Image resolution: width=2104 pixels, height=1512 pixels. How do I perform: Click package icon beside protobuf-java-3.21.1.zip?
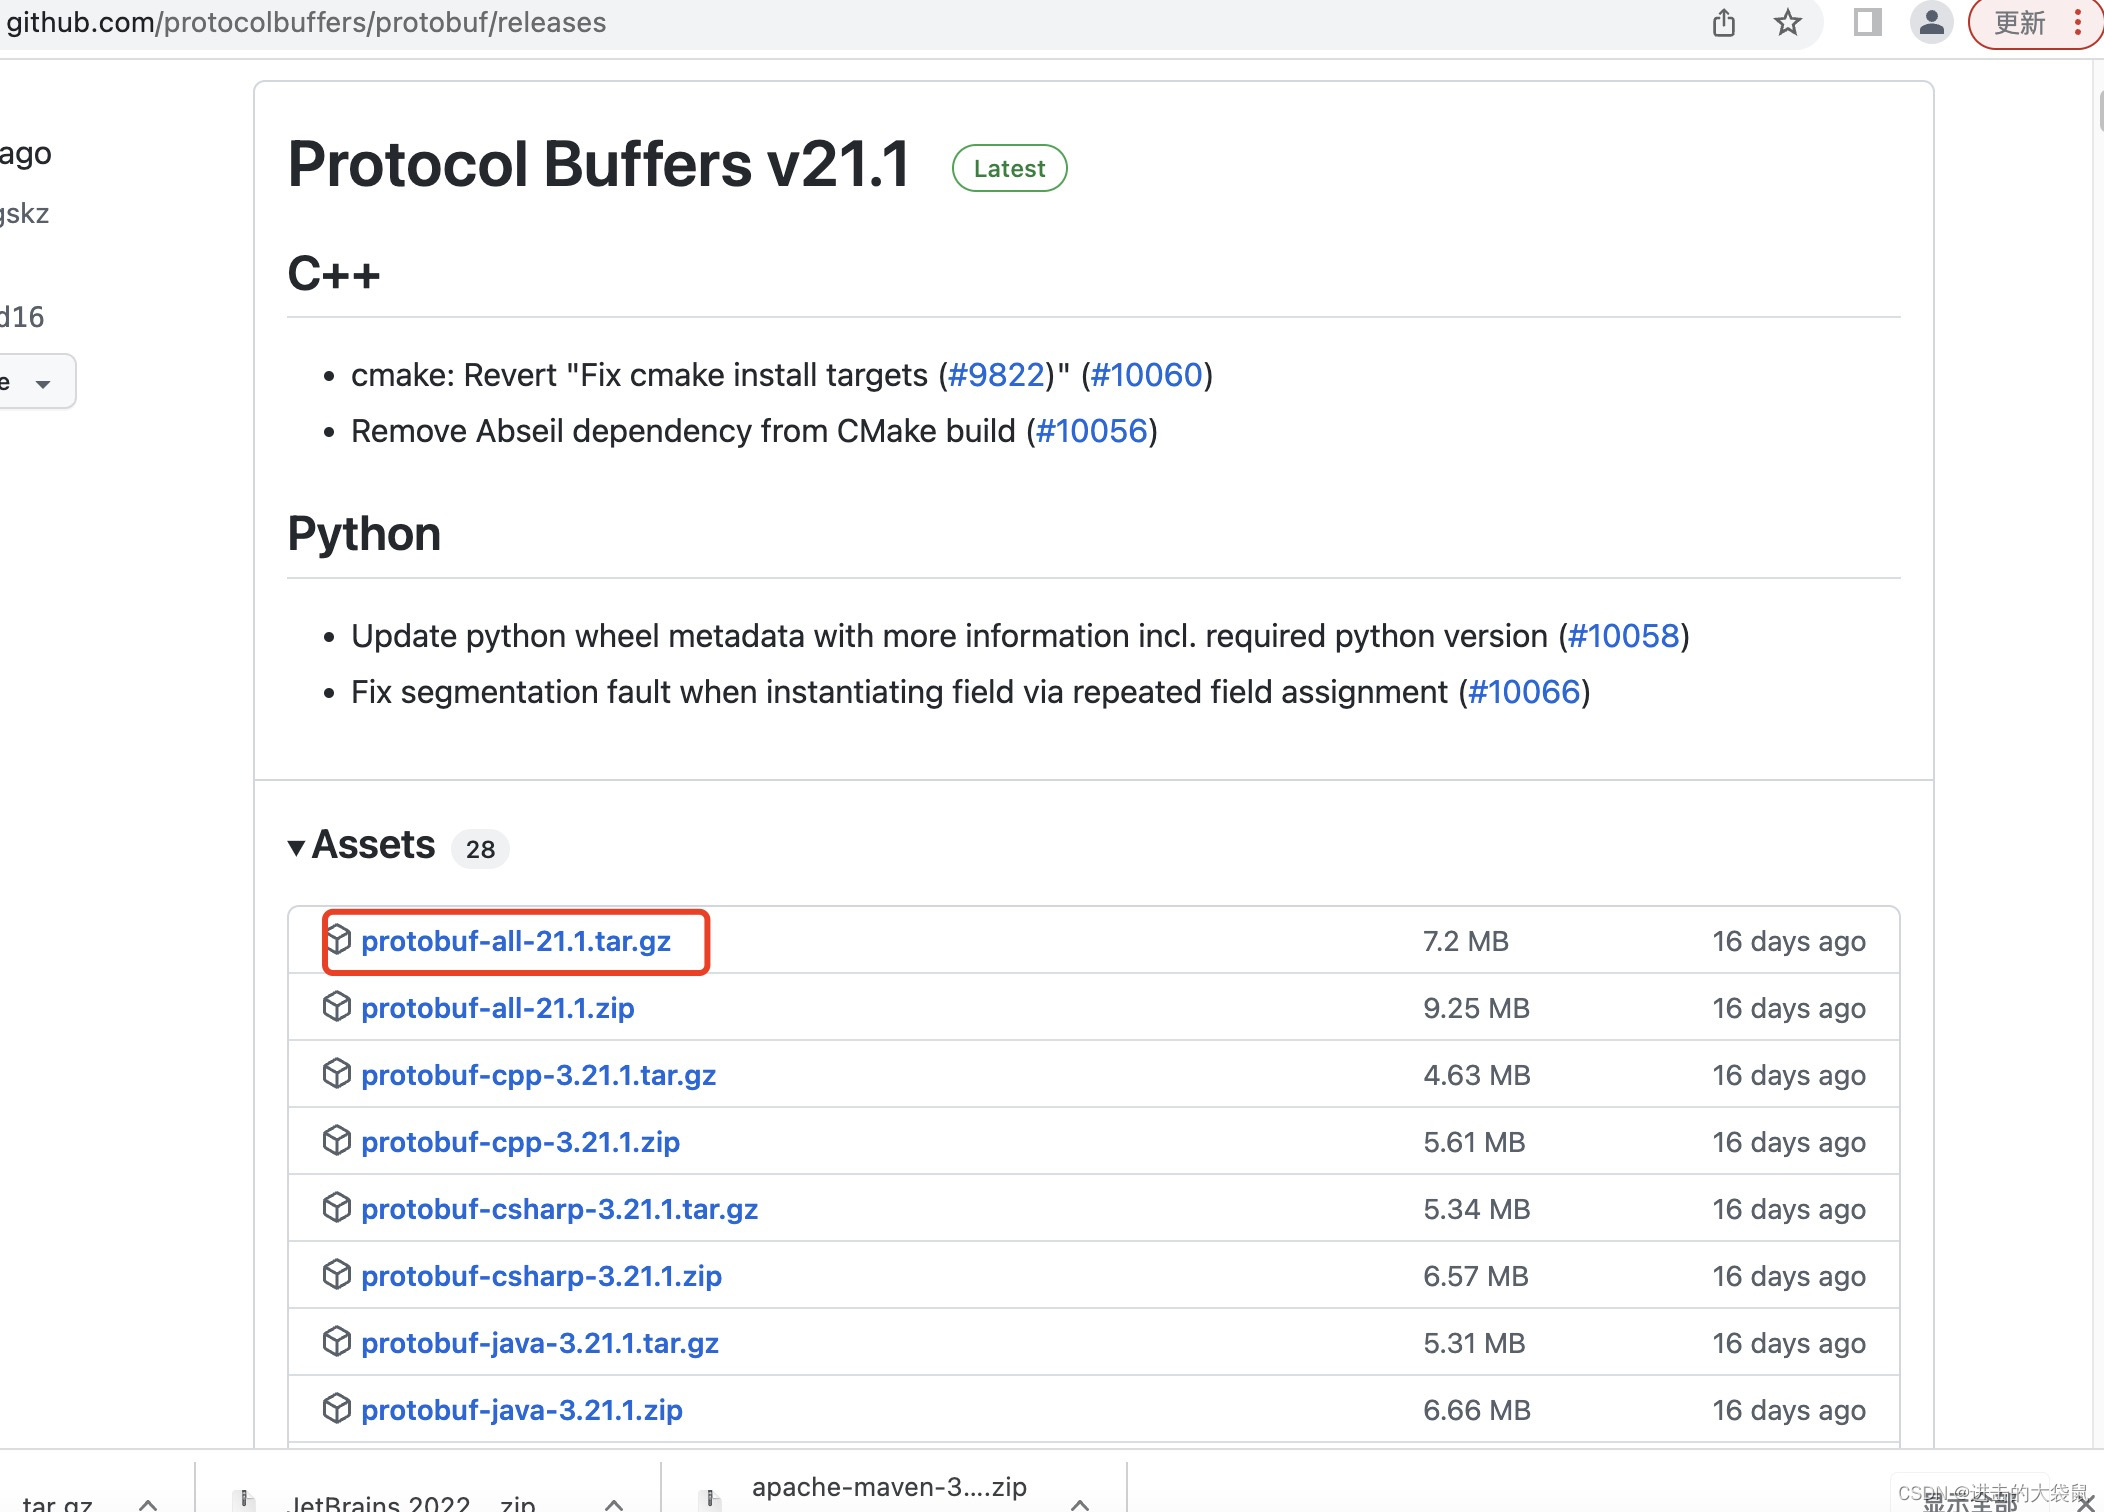(337, 1408)
